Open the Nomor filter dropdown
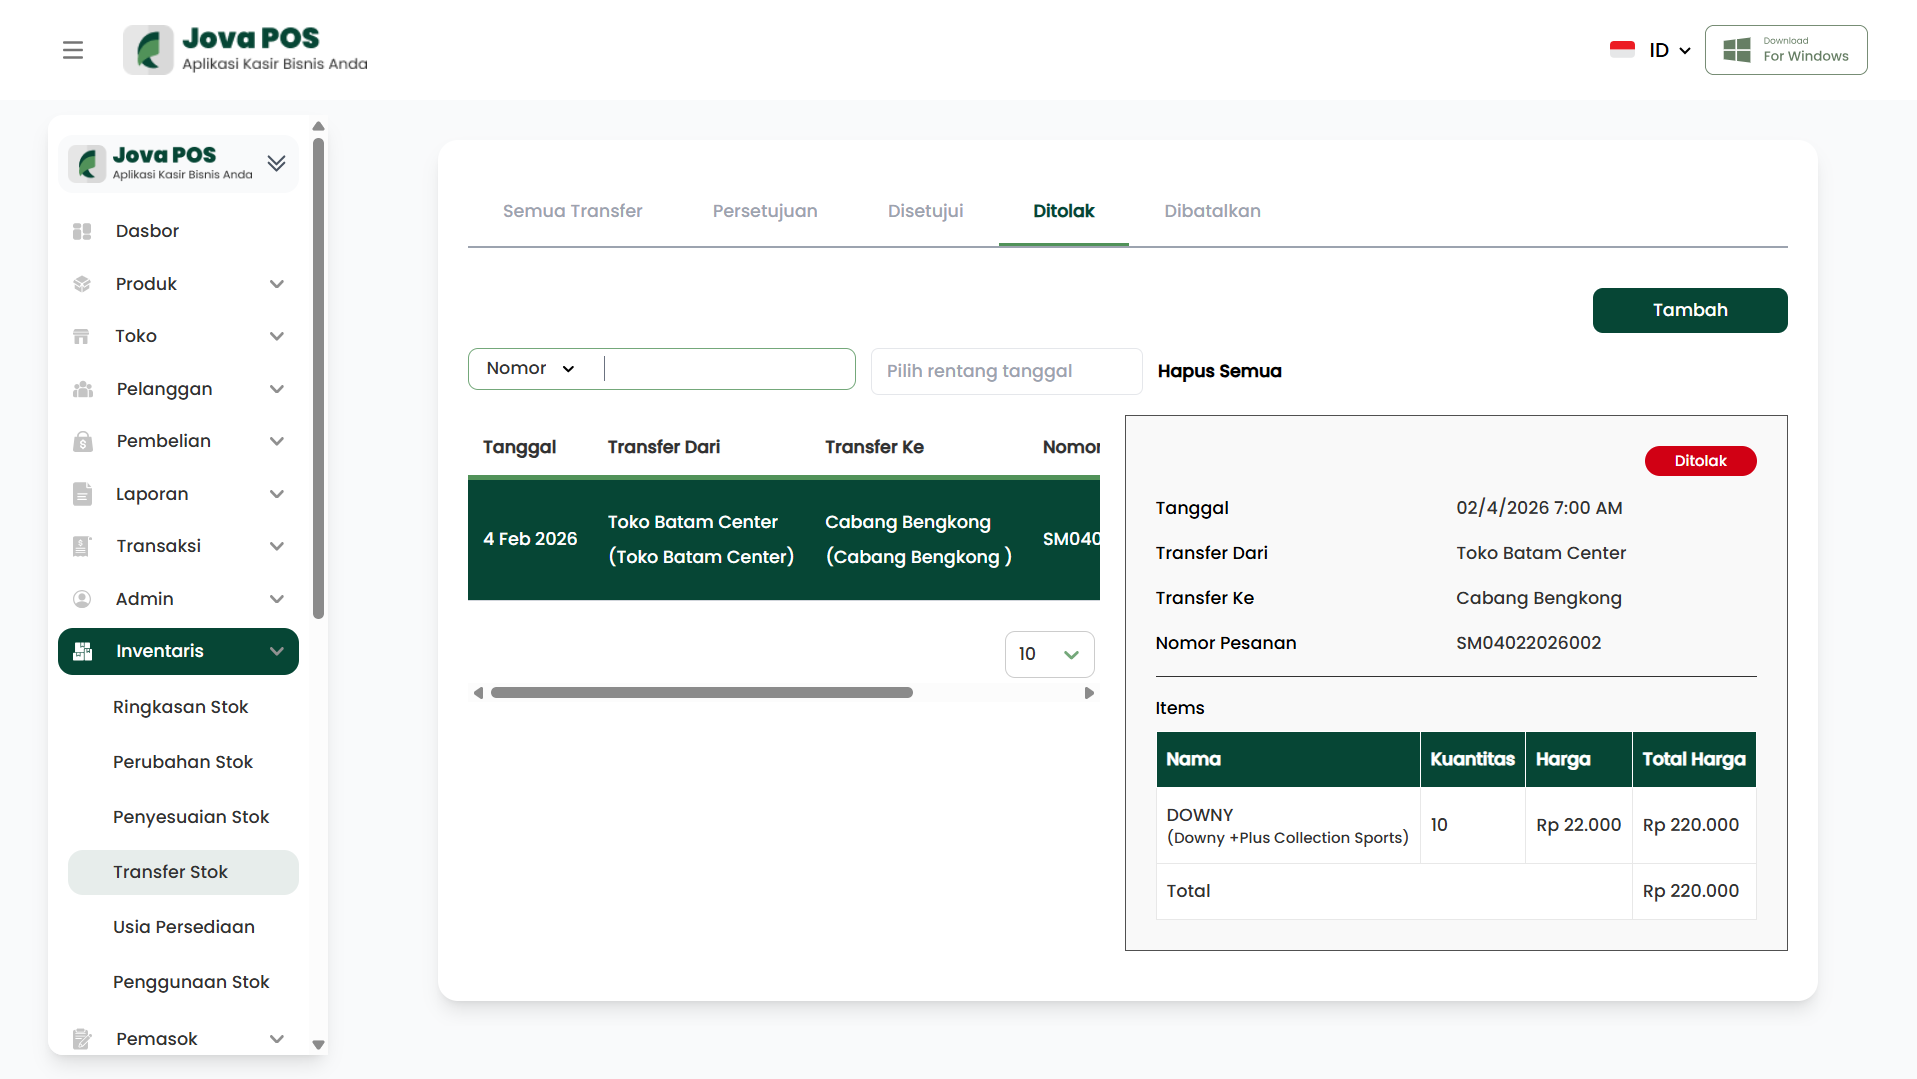The image size is (1917, 1079). click(531, 369)
